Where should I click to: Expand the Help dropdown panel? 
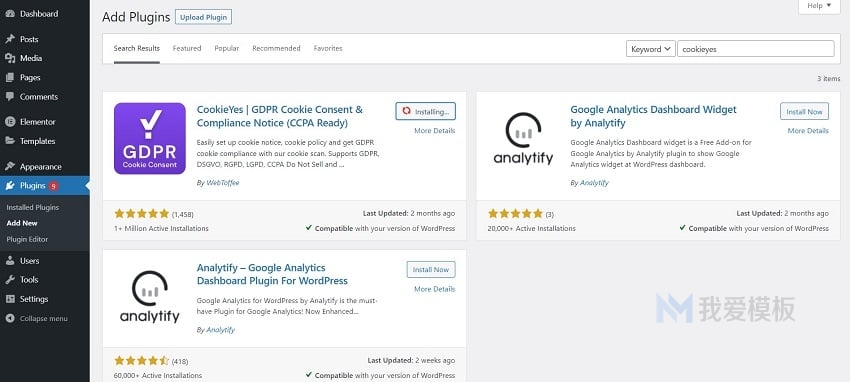(819, 6)
